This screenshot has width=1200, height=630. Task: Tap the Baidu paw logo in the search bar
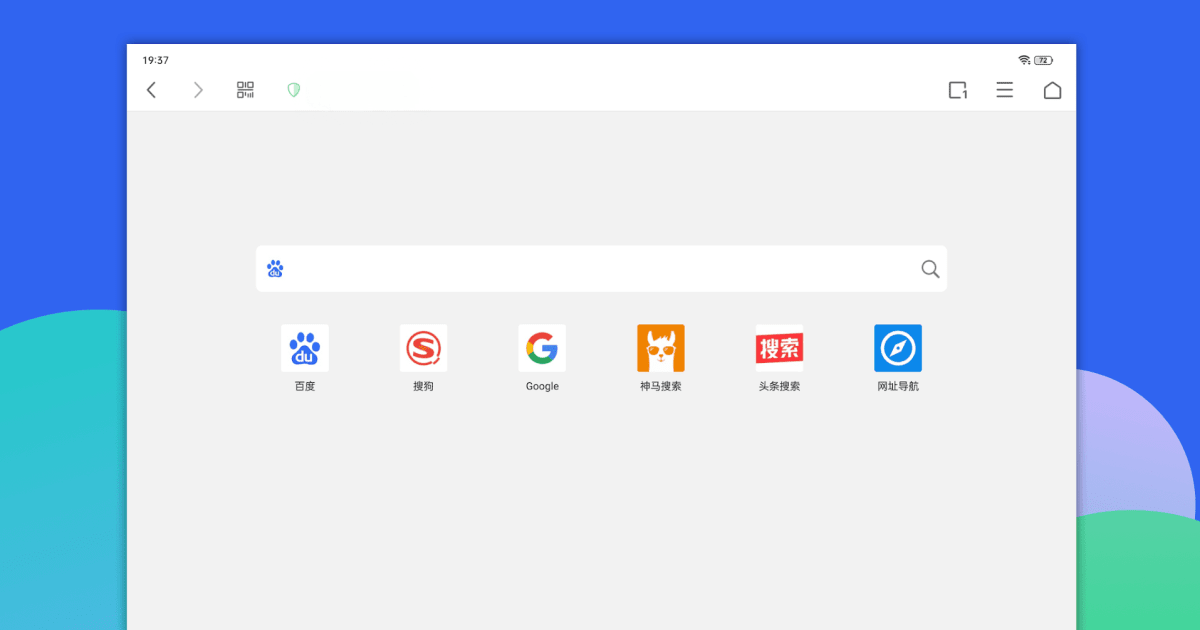pyautogui.click(x=275, y=268)
